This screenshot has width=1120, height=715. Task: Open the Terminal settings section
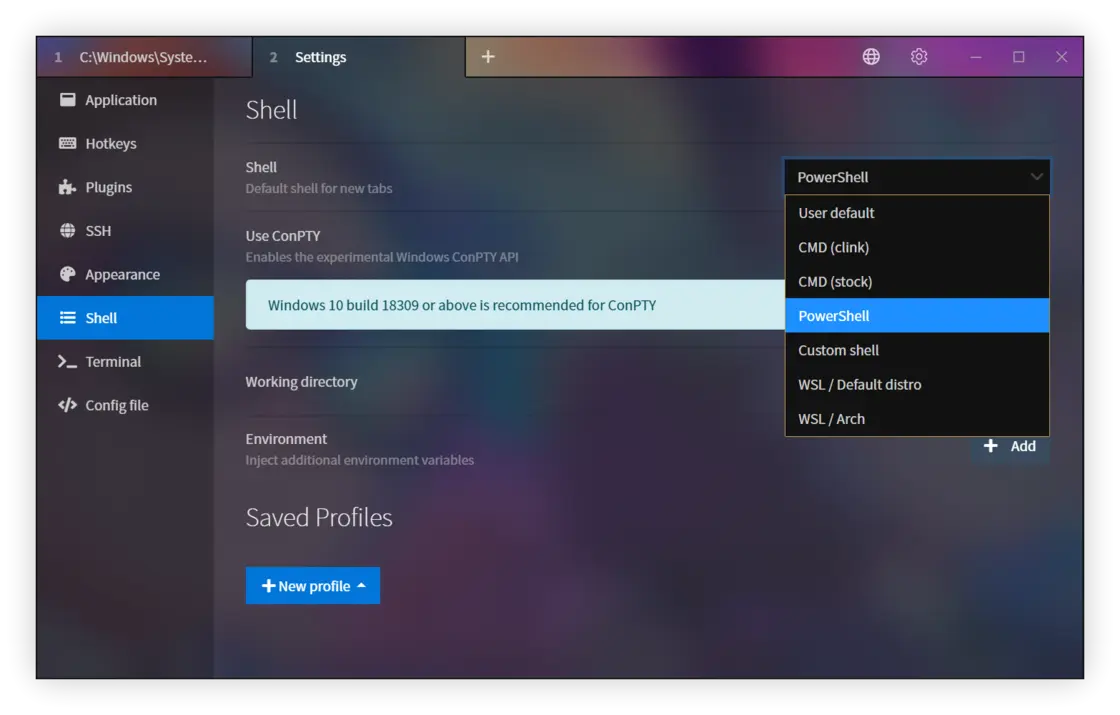coord(125,361)
